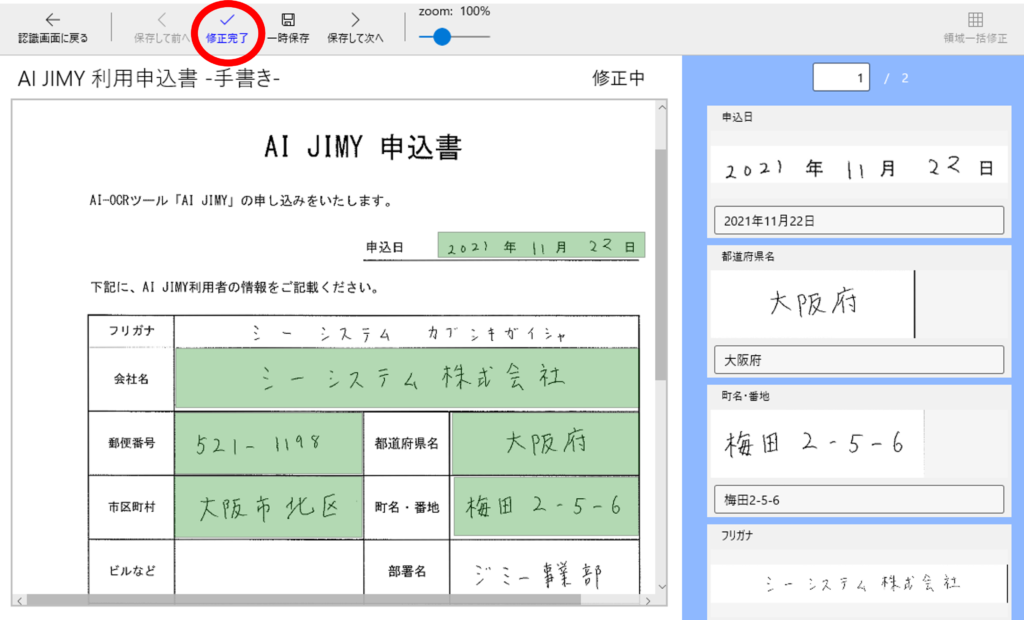This screenshot has width=1024, height=620.
Task: Click the scroll-left arrow at the bottom
Action: point(20,600)
